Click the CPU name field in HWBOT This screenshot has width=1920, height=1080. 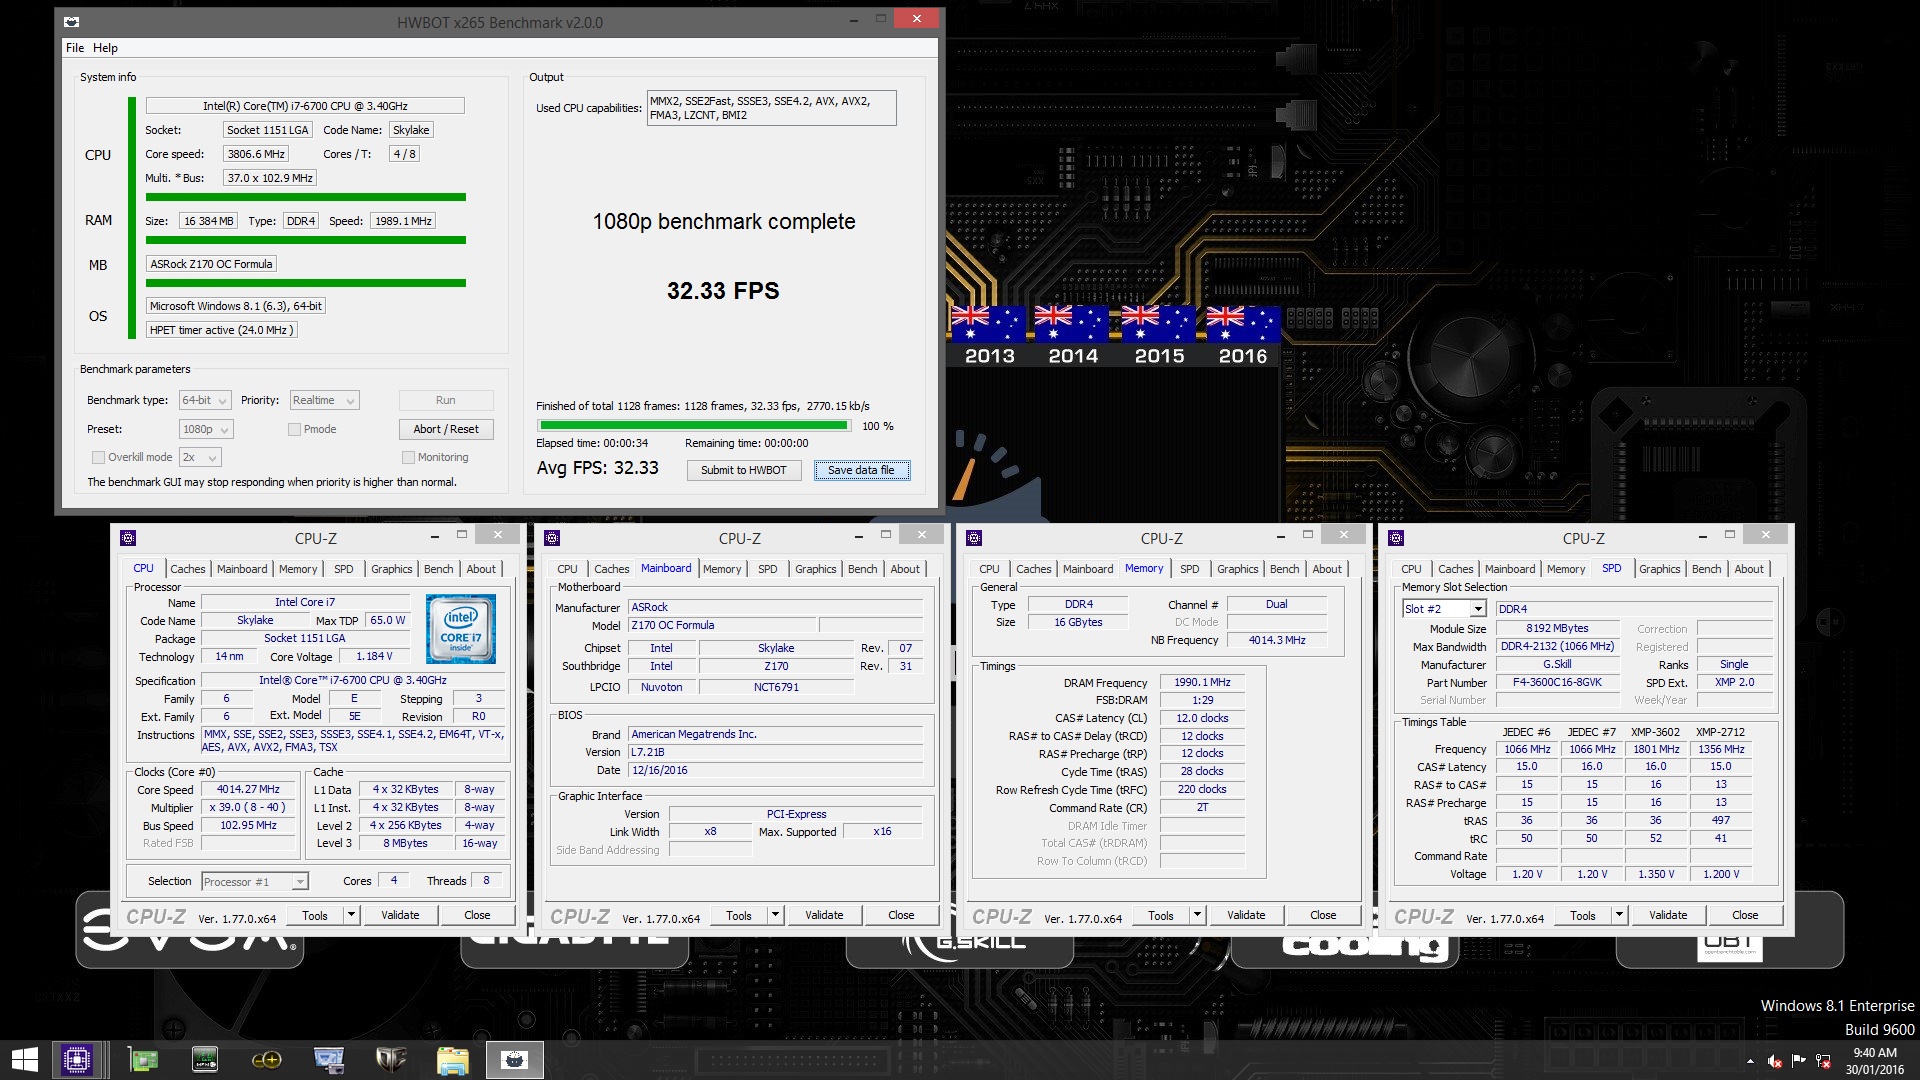305,106
